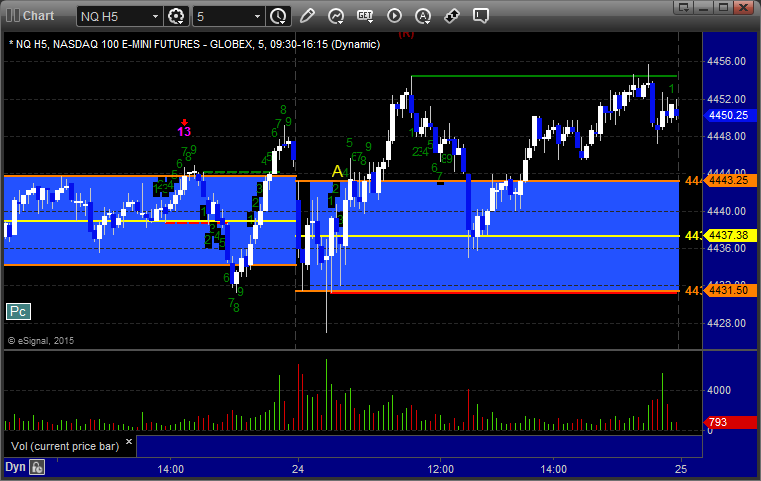Click the 4450.25 current price marker

[728, 116]
